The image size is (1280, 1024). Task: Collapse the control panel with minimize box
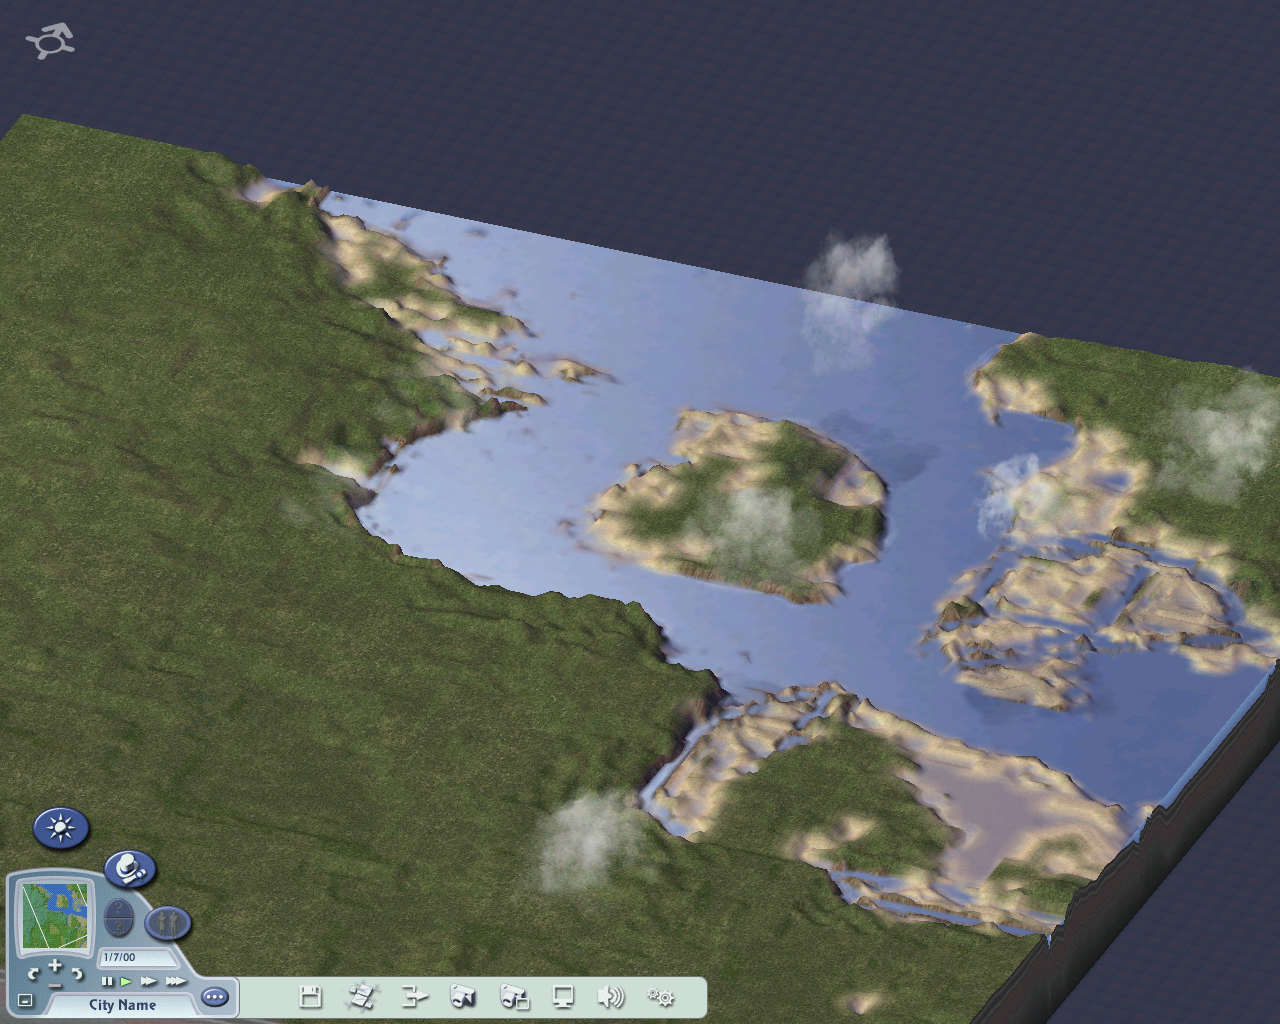[25, 1000]
